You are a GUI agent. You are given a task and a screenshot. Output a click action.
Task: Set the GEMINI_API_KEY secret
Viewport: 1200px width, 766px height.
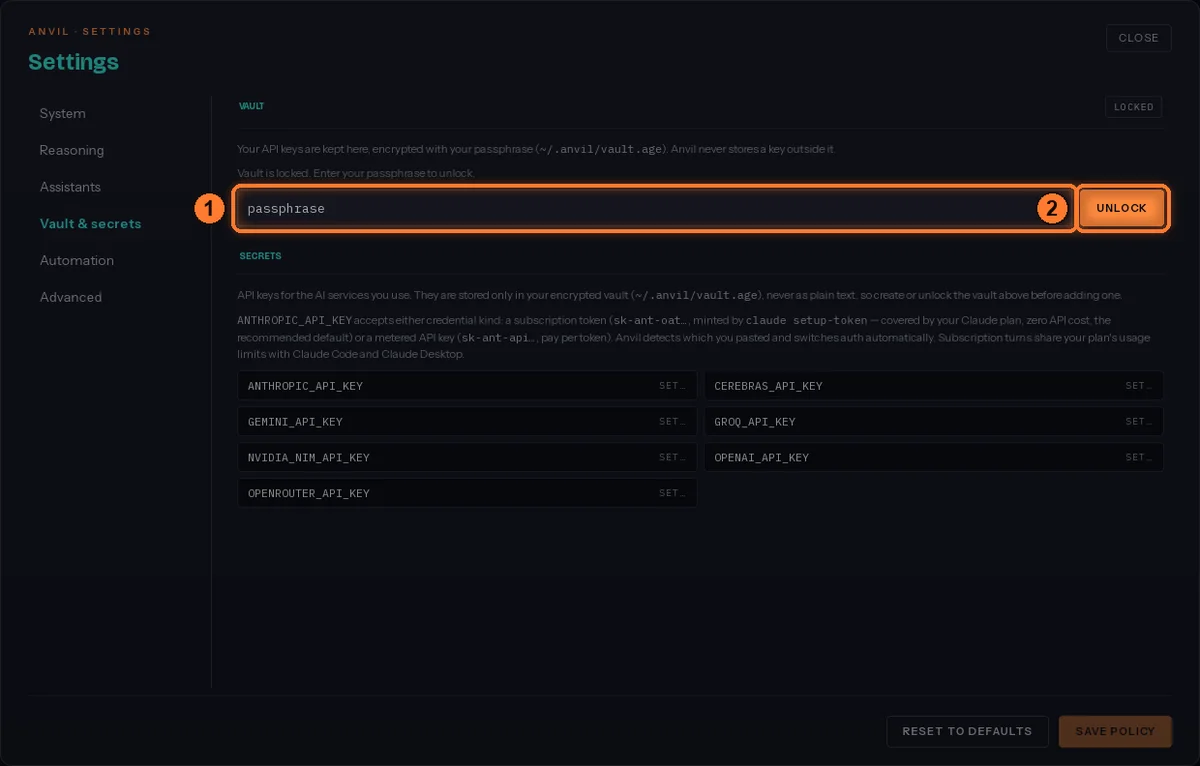[674, 422]
